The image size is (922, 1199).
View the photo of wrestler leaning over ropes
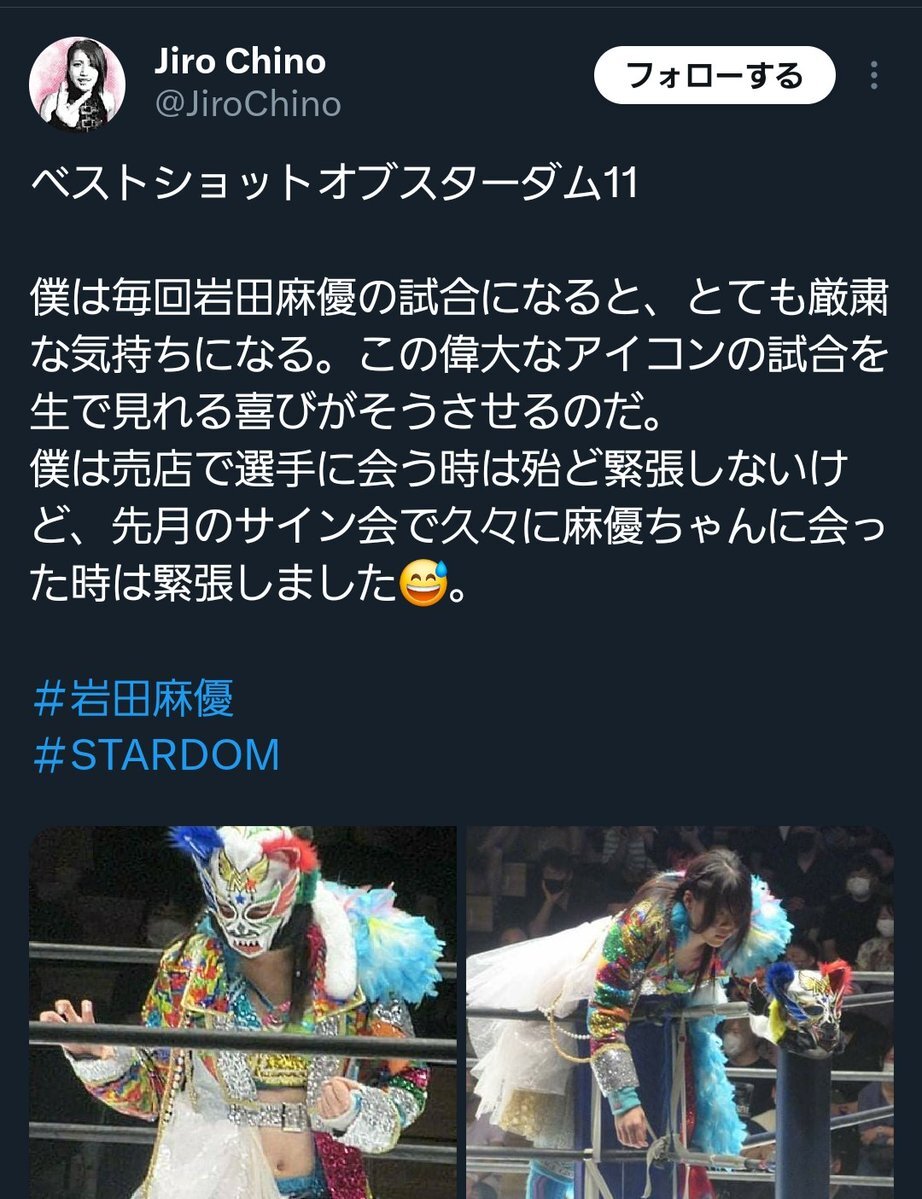tap(680, 1012)
